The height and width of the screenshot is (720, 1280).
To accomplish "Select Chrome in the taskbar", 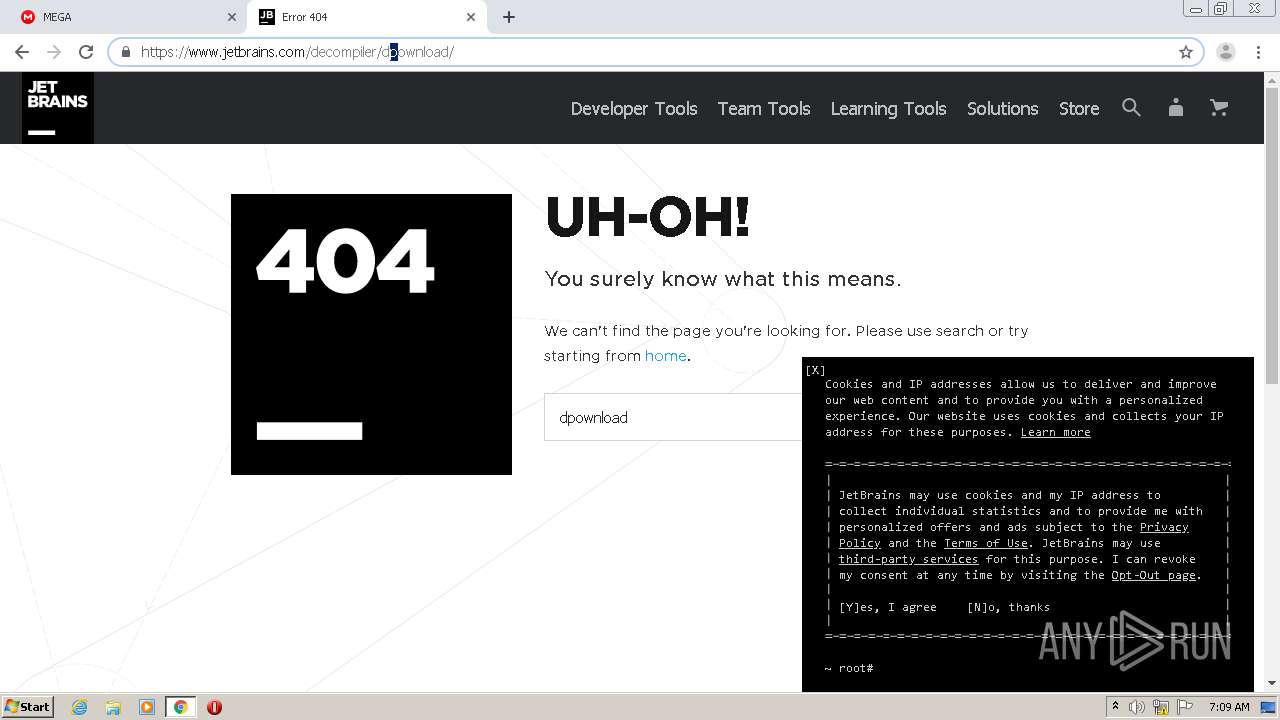I will point(181,707).
